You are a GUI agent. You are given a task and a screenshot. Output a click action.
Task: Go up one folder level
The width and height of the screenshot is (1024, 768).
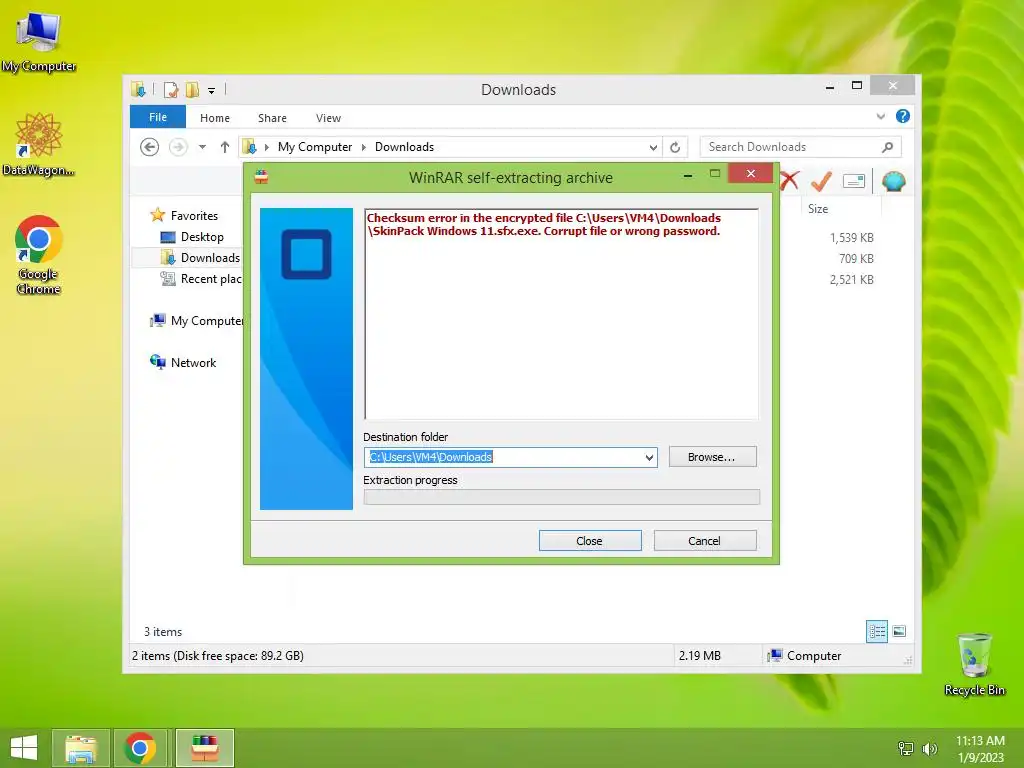coord(225,147)
